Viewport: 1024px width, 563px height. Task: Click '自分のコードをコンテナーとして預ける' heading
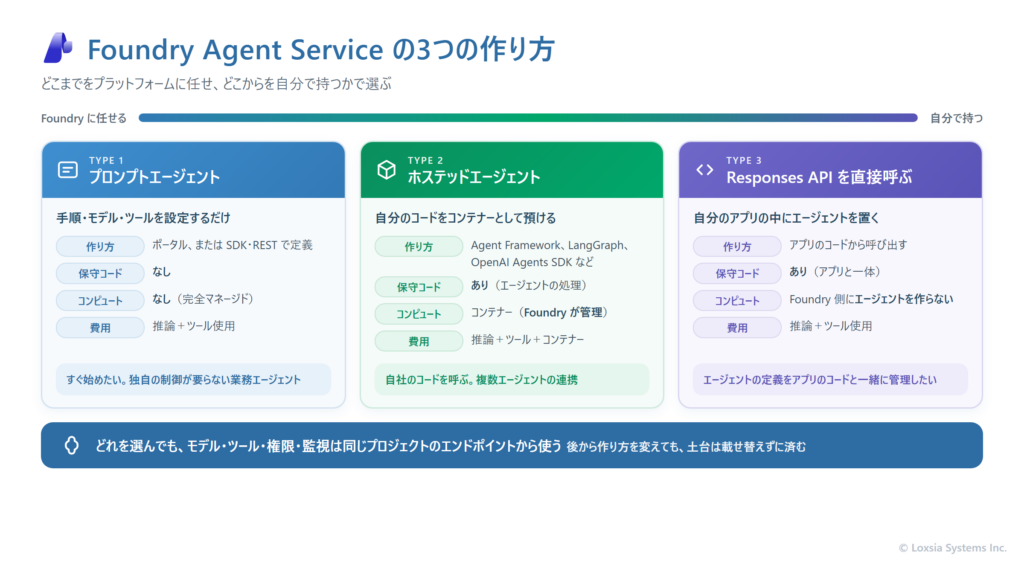click(466, 218)
